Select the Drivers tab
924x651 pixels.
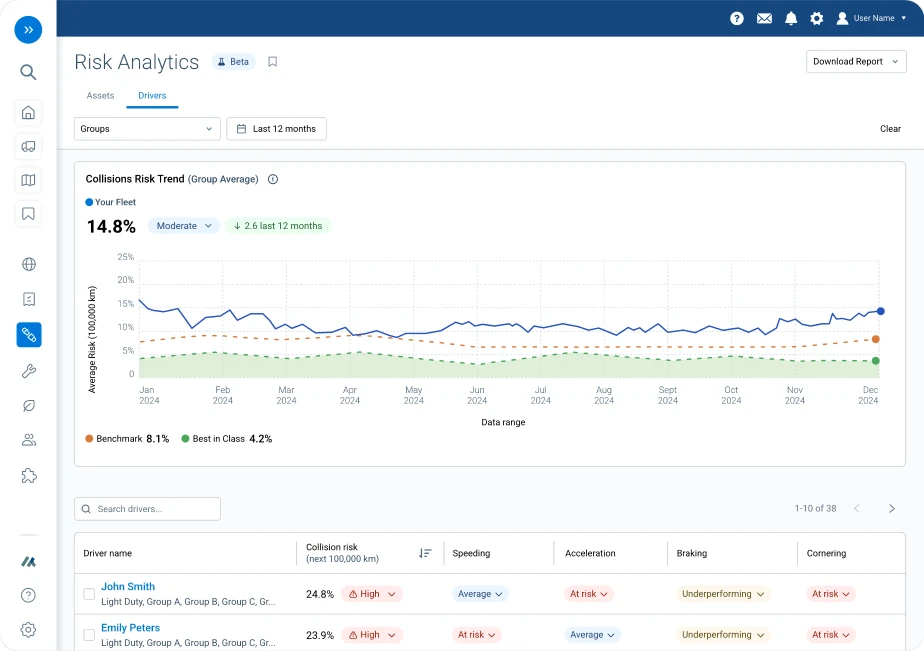(x=152, y=96)
